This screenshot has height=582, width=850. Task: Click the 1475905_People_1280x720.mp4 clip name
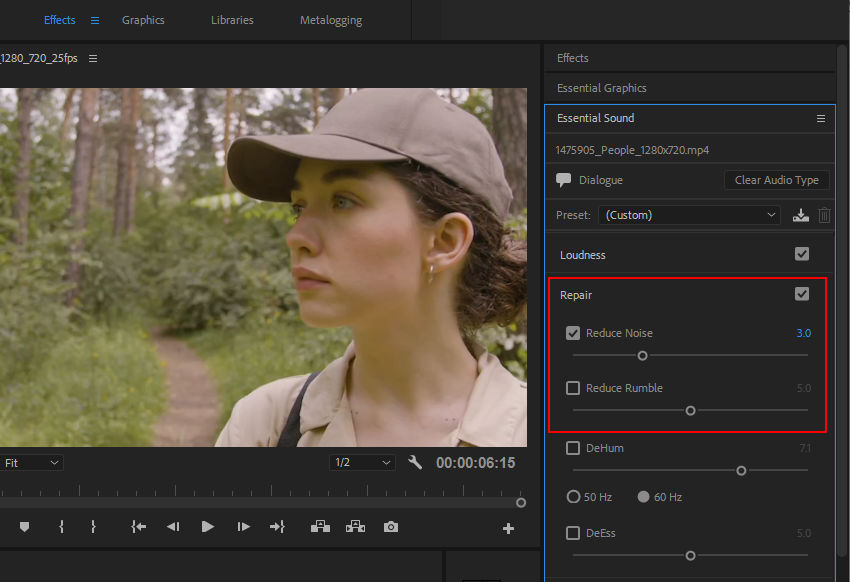click(x=632, y=150)
